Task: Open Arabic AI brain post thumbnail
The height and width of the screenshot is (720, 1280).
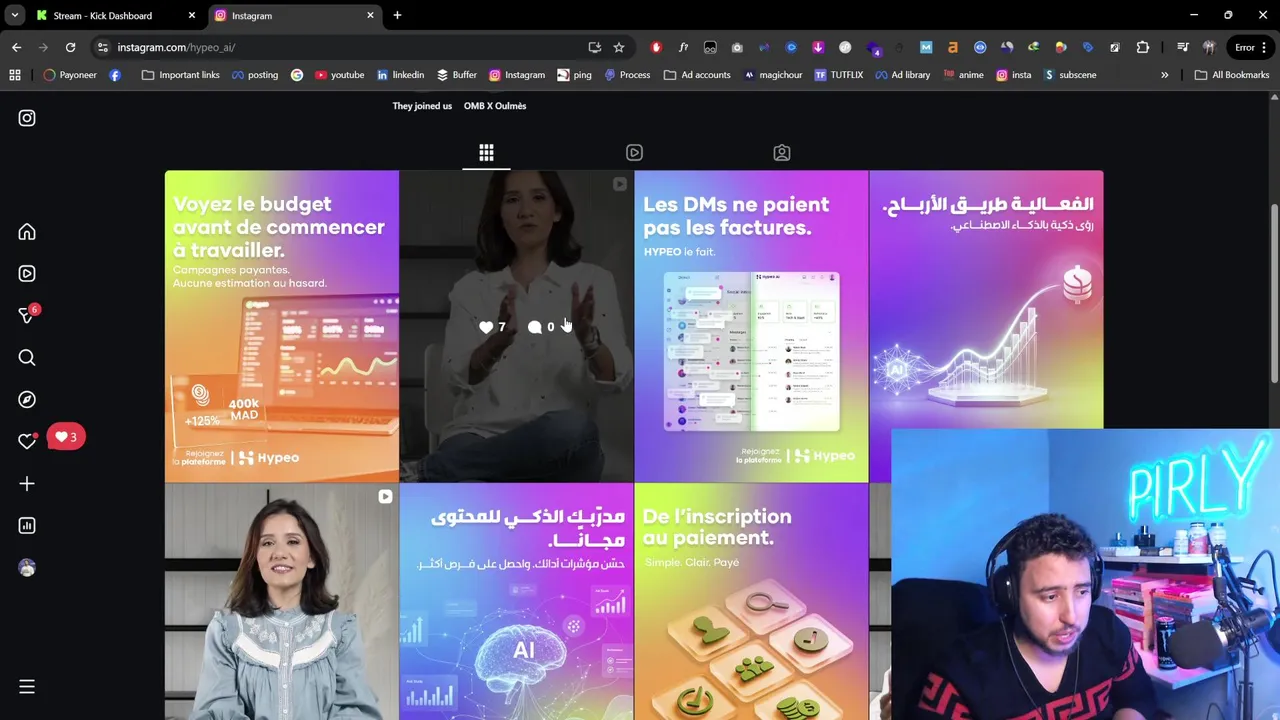Action: click(x=516, y=602)
